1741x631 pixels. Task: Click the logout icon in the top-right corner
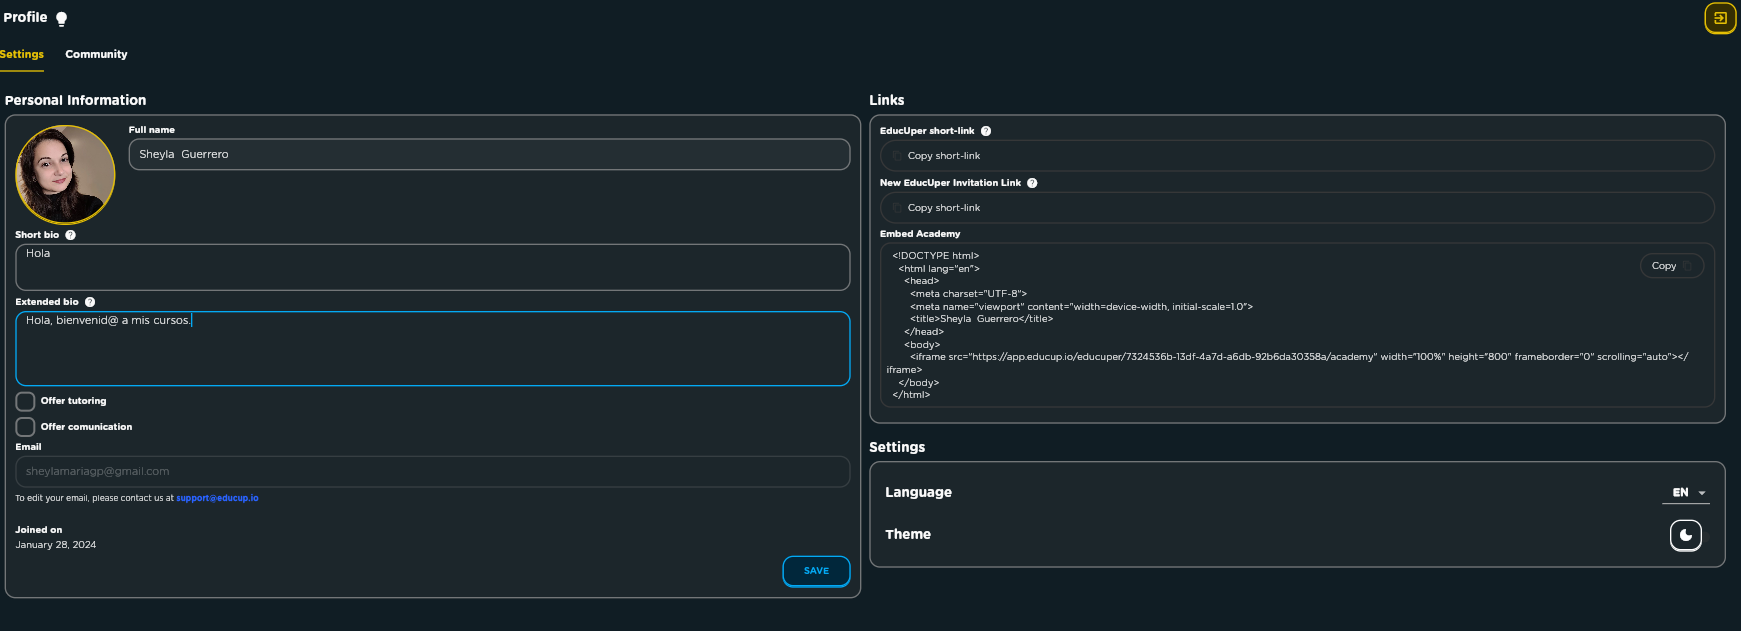pyautogui.click(x=1720, y=18)
